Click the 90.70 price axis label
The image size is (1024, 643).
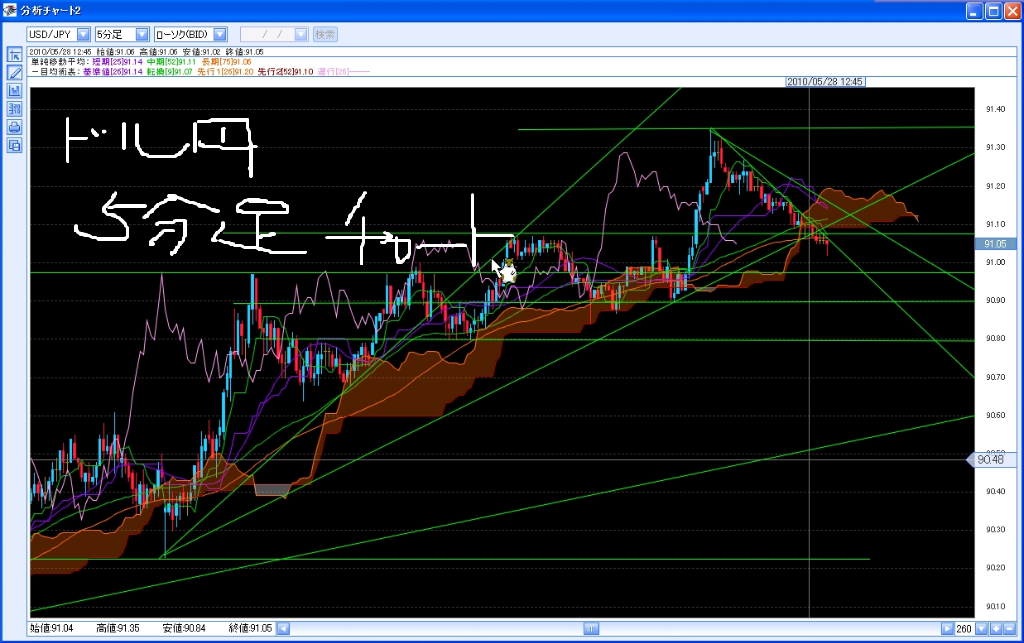pos(995,377)
